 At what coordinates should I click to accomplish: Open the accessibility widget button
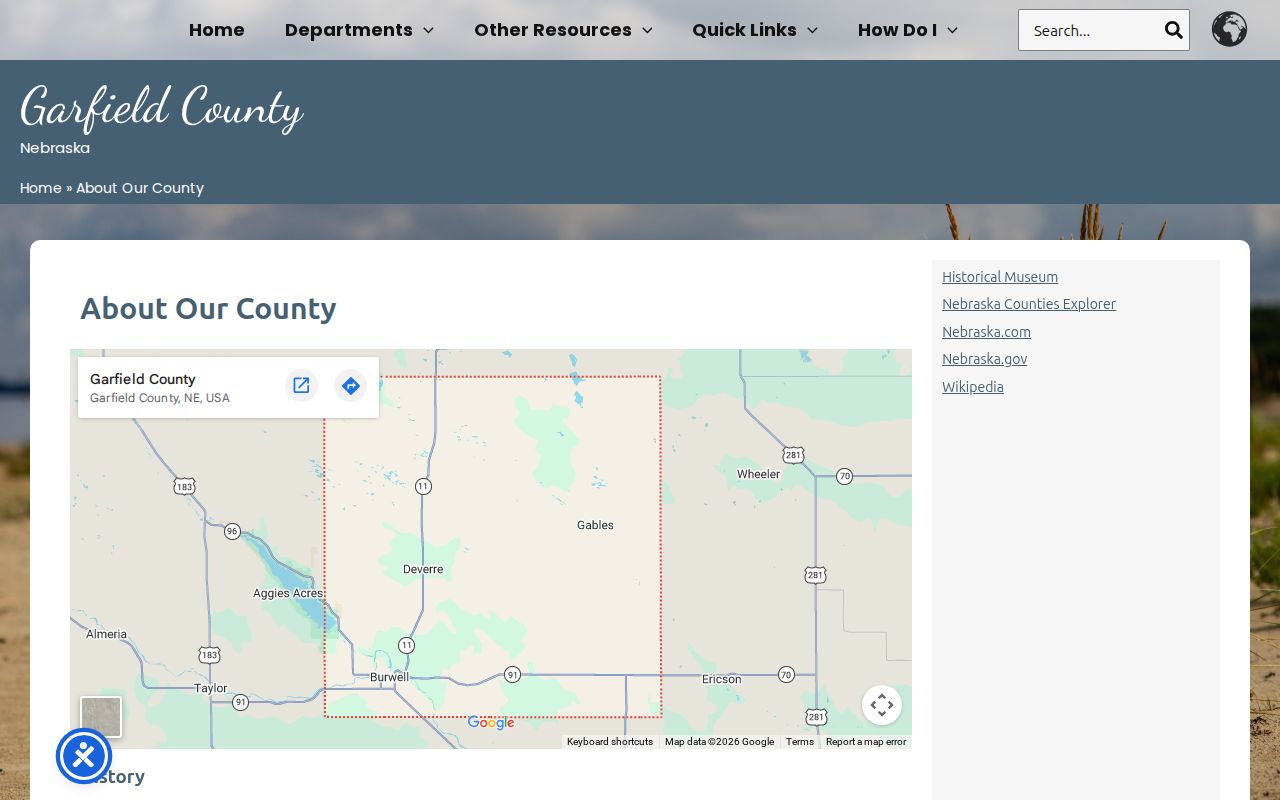click(x=84, y=756)
